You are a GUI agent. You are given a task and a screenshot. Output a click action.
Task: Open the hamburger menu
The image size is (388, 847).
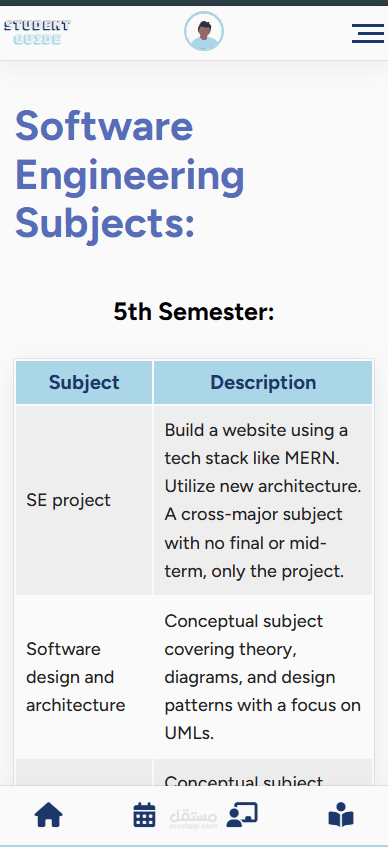point(367,33)
